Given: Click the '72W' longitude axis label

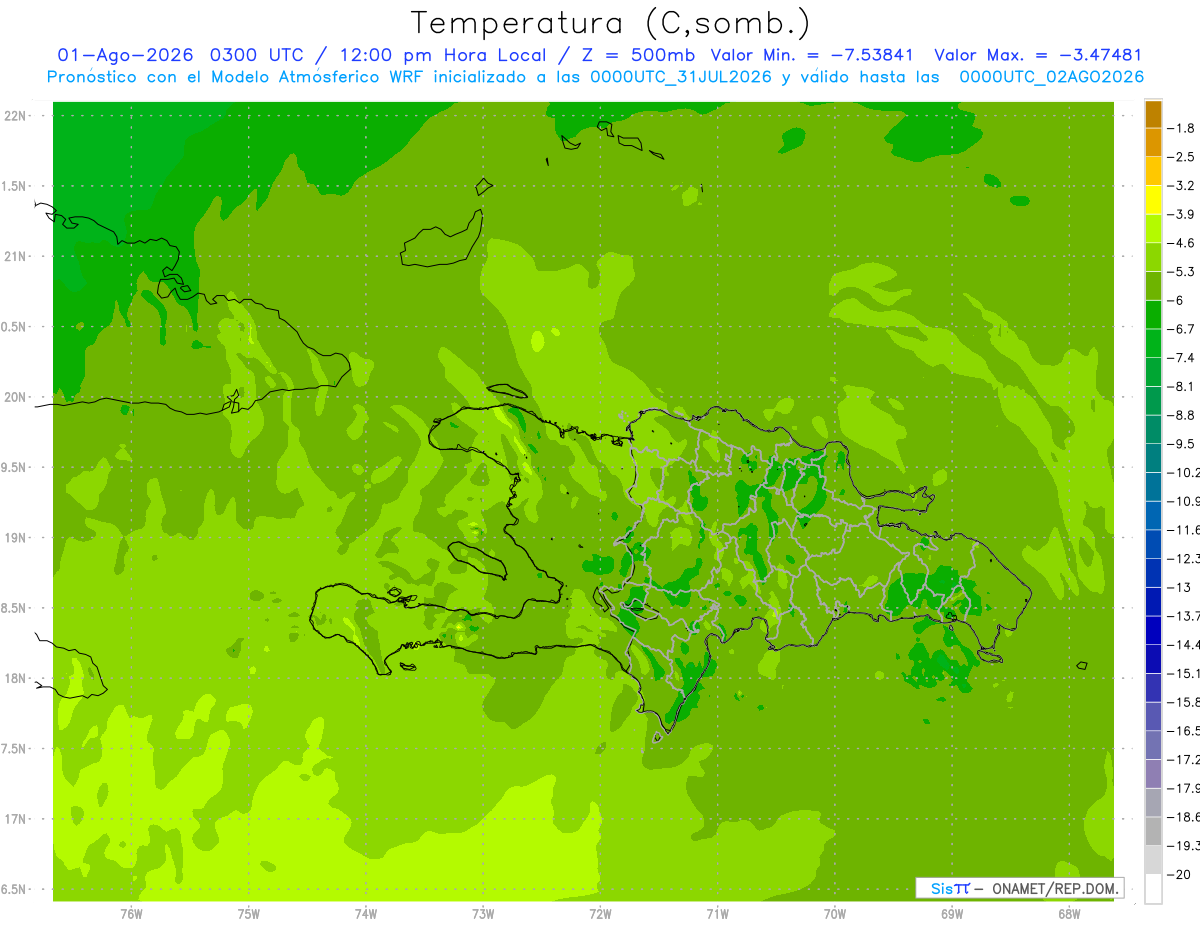Looking at the screenshot, I should coord(600,914).
